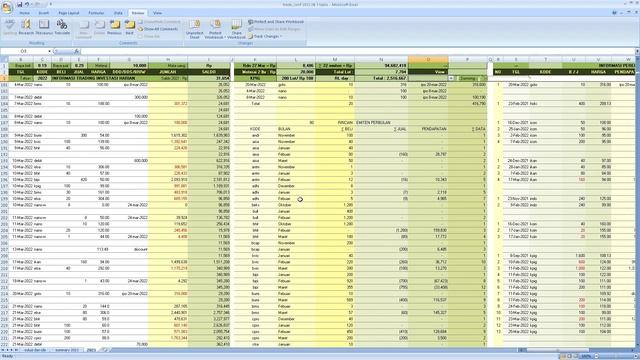Choose Protect and Share Workbook
This screenshot has height=360, width=640.
click(x=276, y=22)
